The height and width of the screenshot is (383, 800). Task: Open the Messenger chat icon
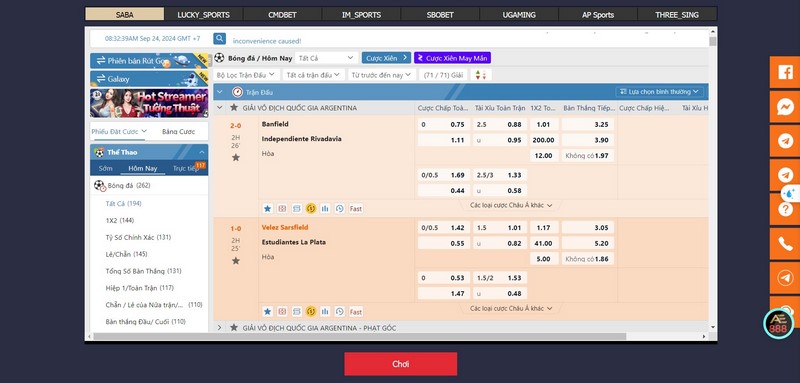[x=785, y=107]
